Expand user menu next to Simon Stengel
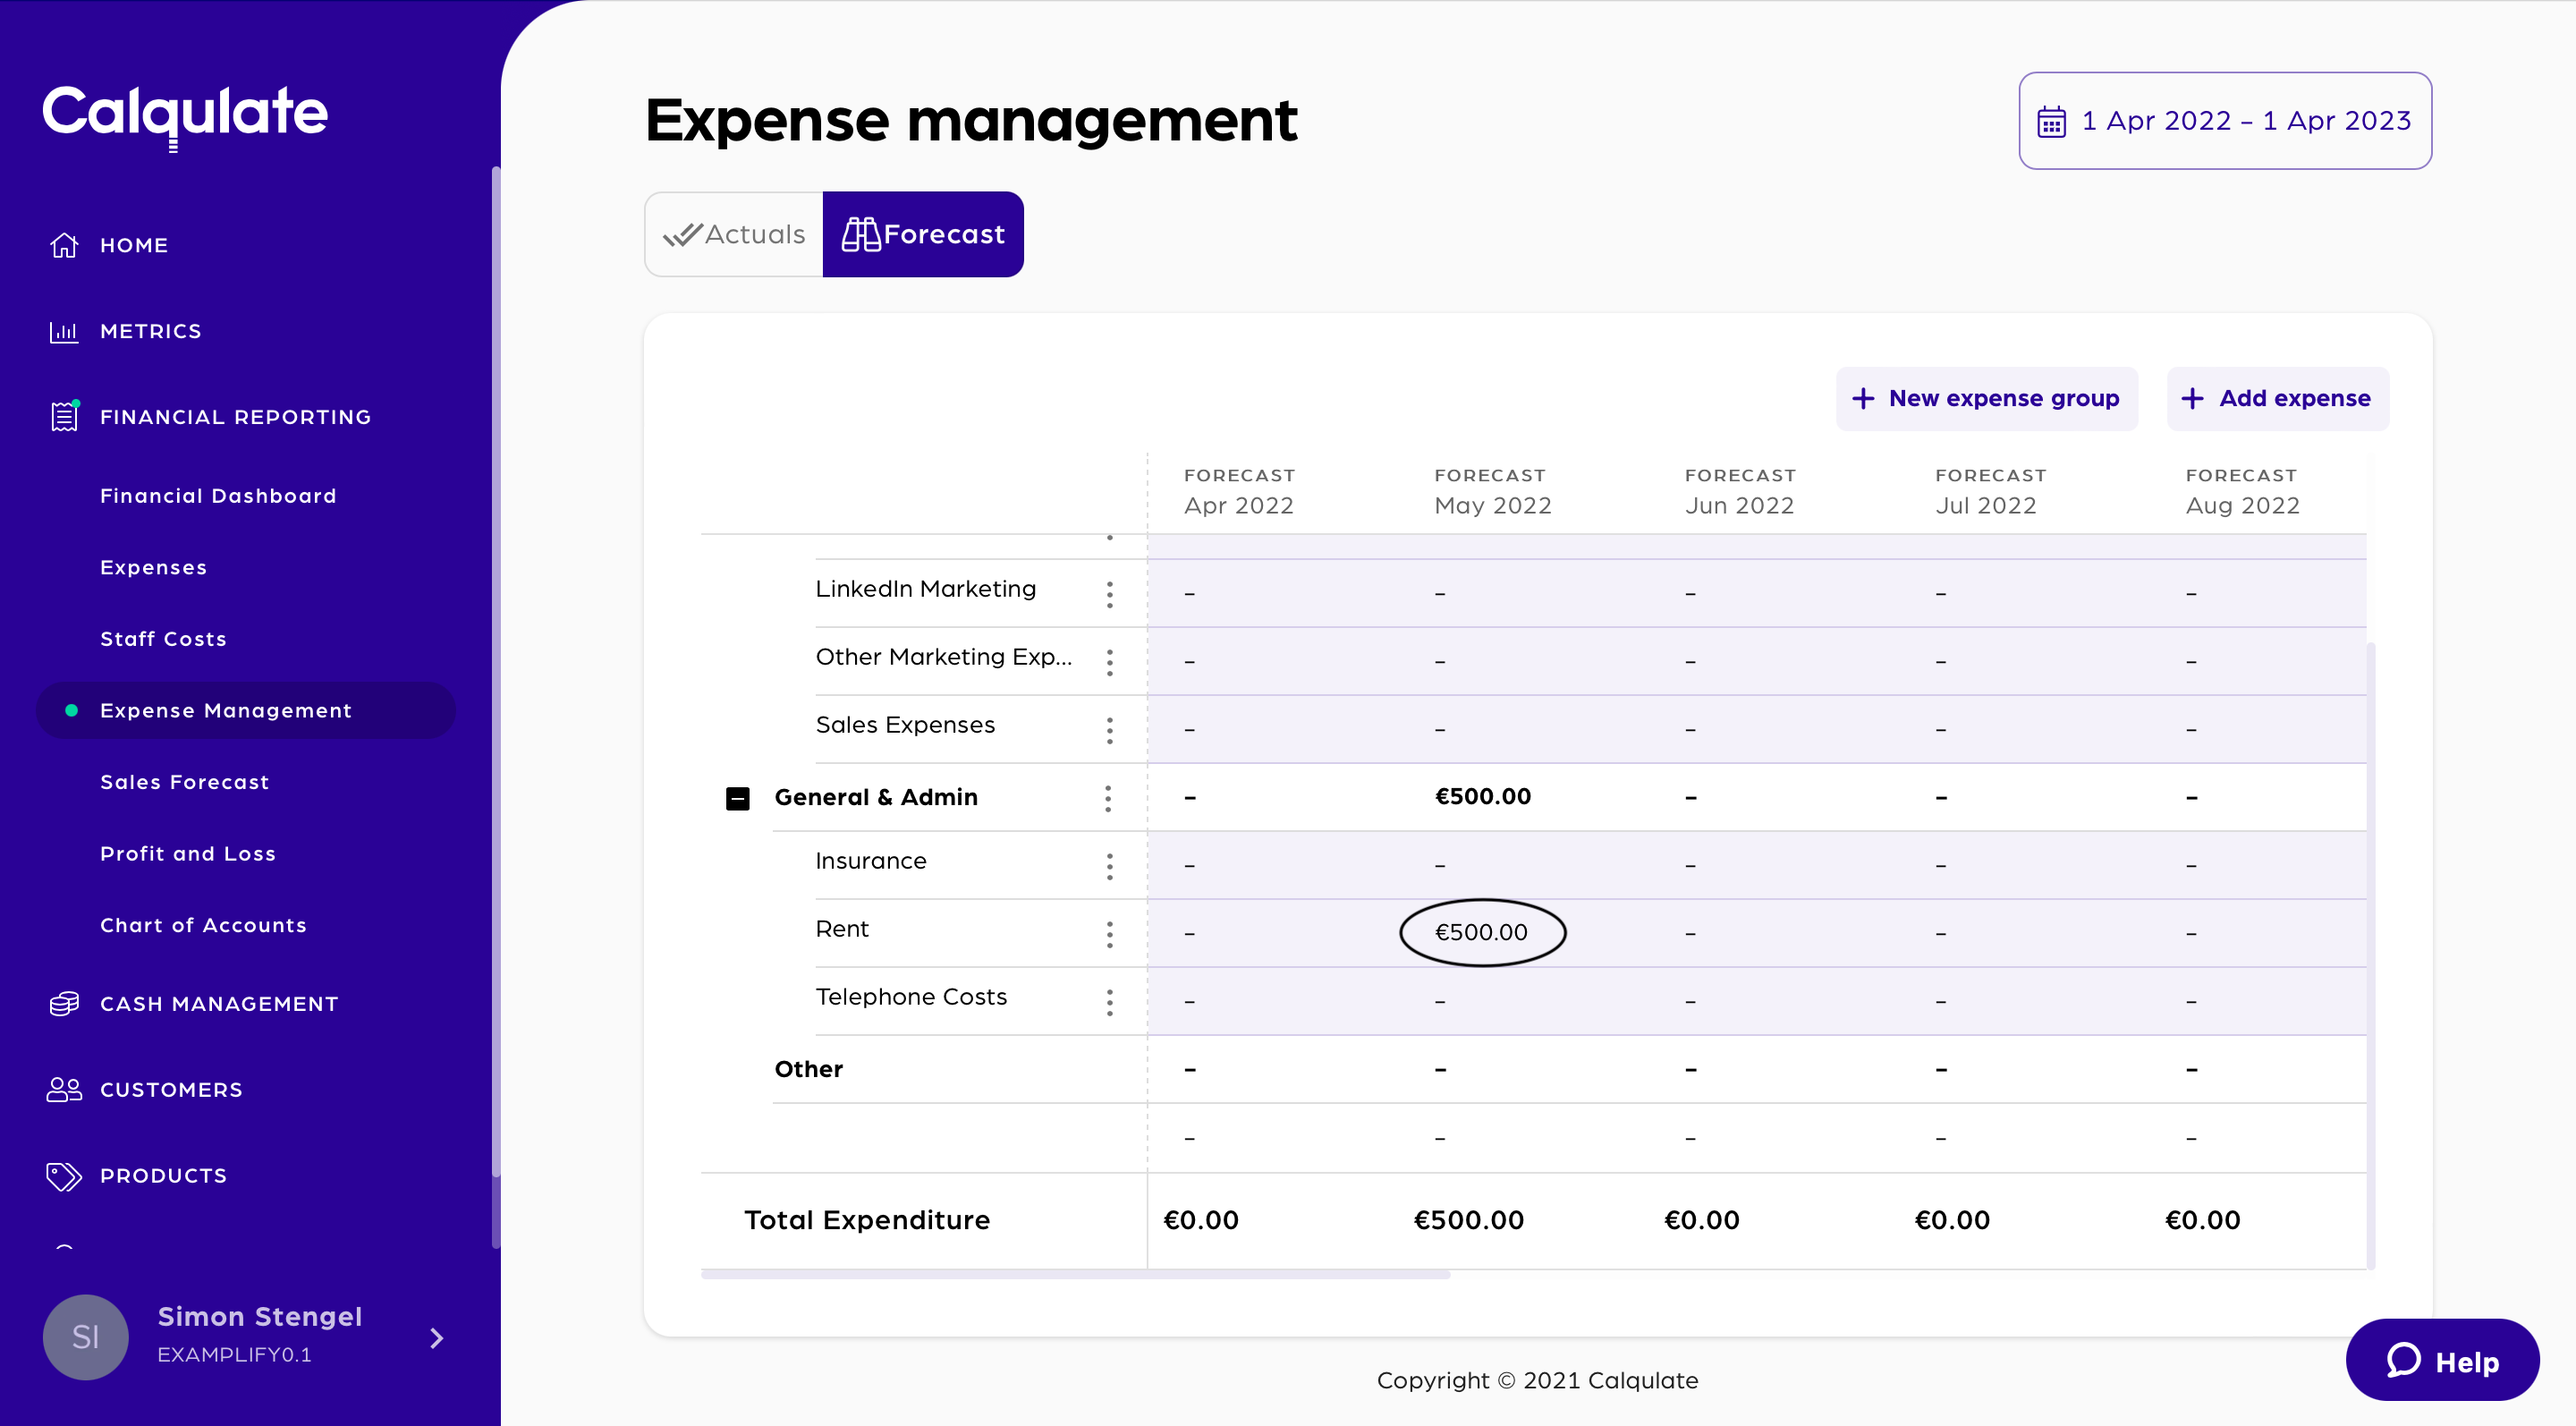Screen dimensions: 2576x1426 (x=436, y=1337)
